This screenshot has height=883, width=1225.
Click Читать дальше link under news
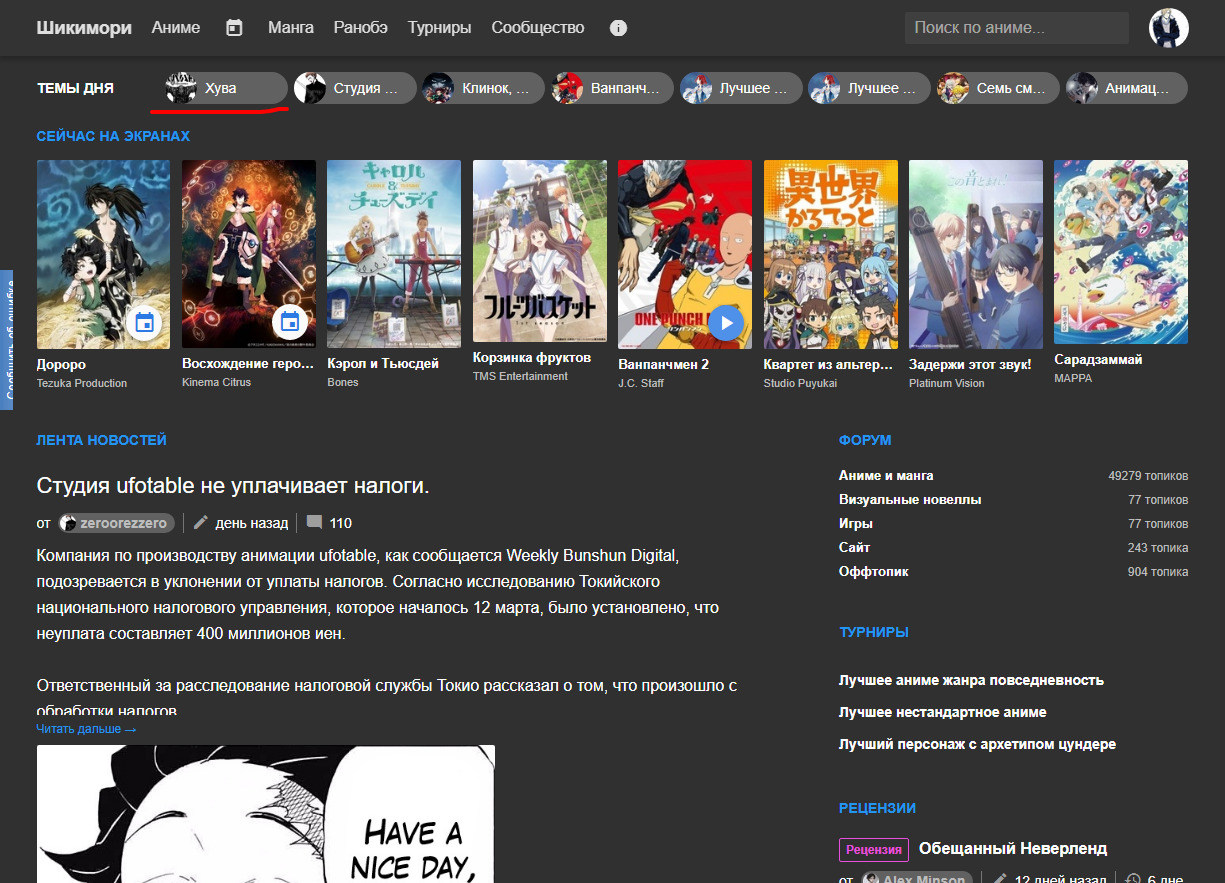[x=86, y=729]
